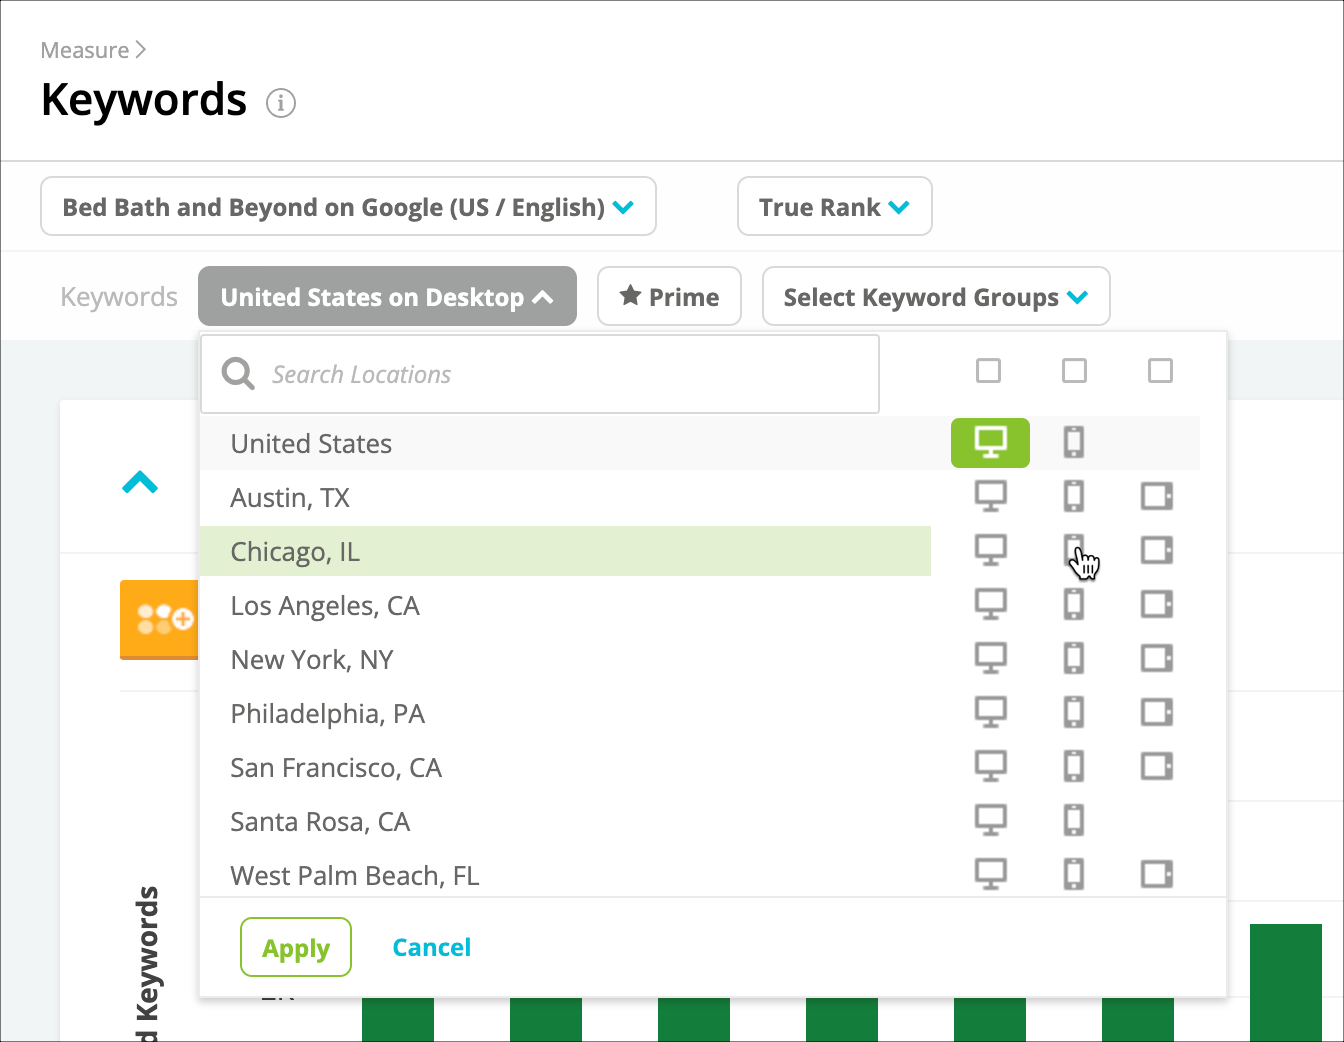Select tablet icon for West Palm Beach, FL
1344x1042 pixels.
coord(1157,875)
